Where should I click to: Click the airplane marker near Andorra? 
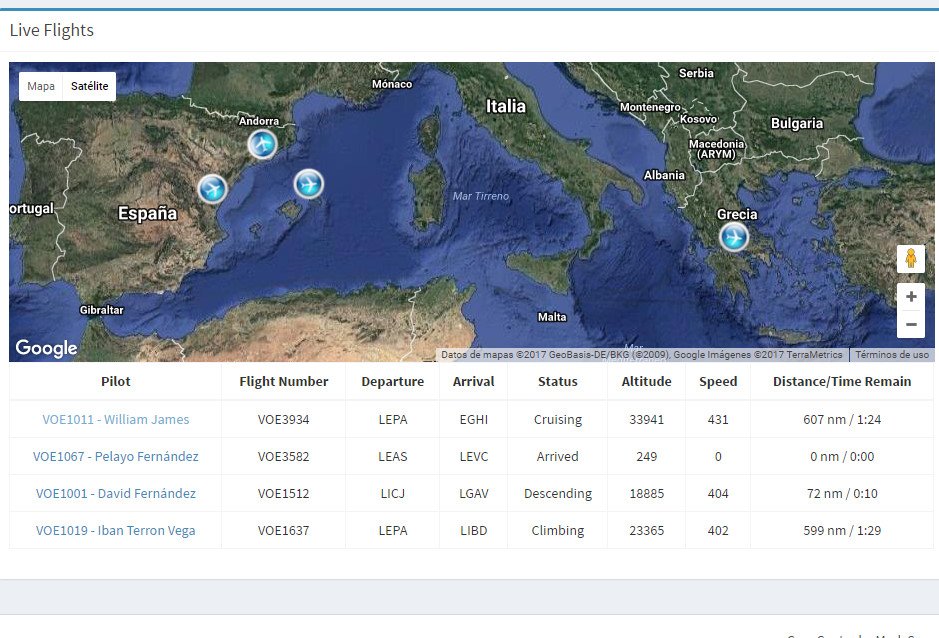(262, 144)
